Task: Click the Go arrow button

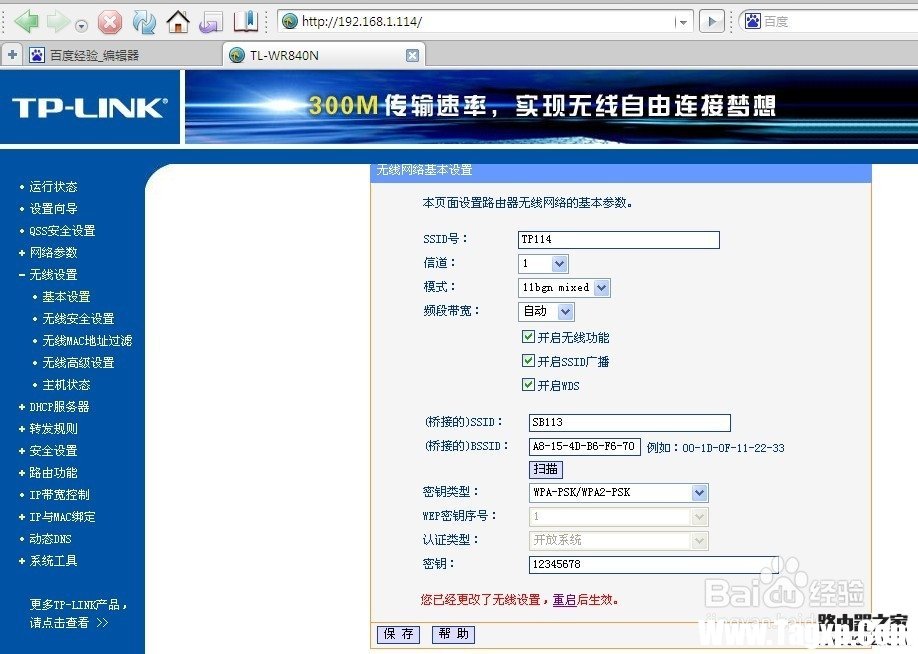Action: (x=712, y=22)
